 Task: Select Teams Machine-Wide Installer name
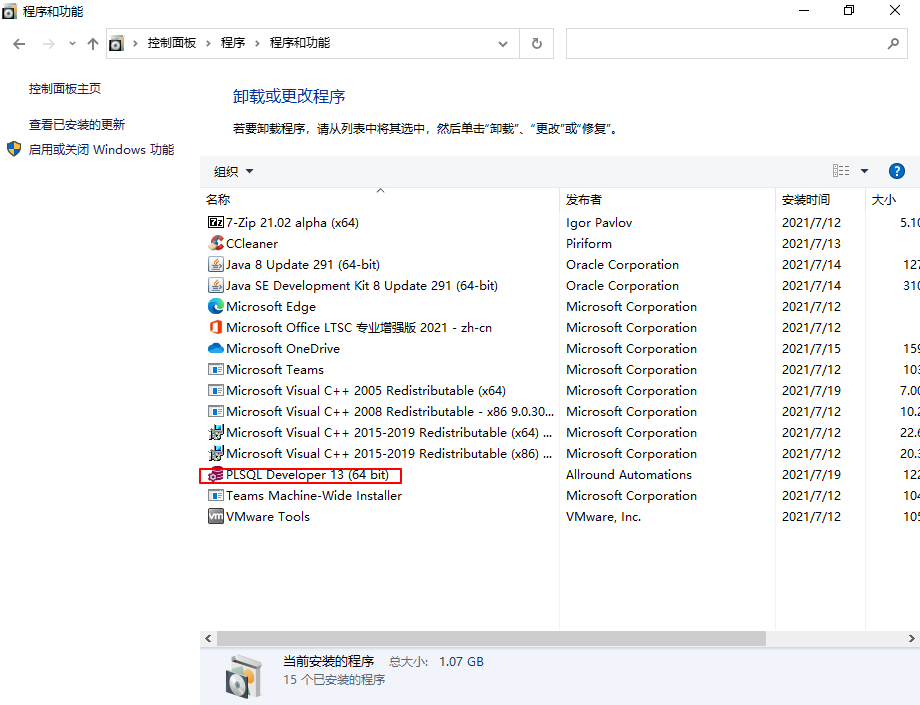[x=314, y=496]
